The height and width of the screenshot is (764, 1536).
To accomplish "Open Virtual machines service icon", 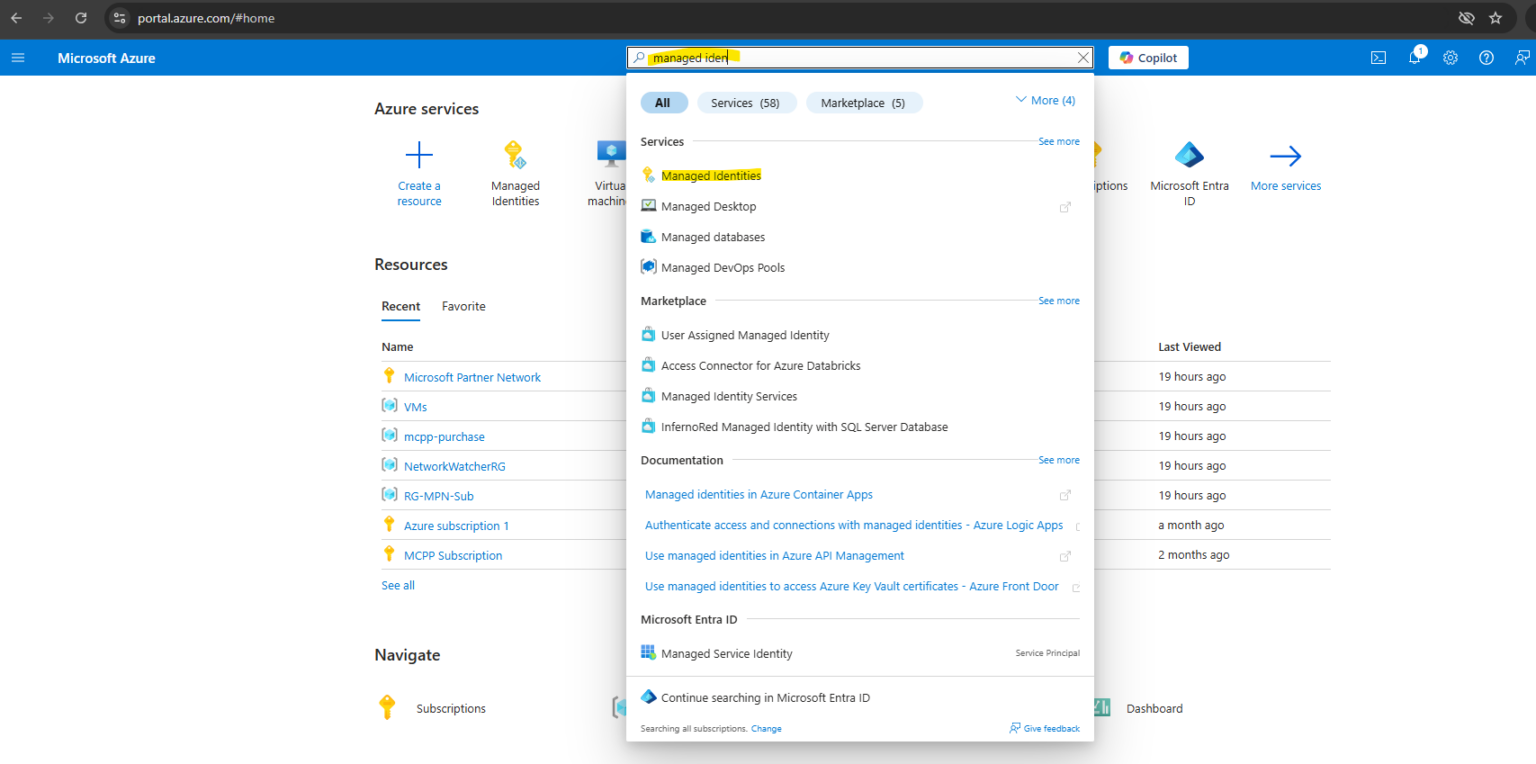I will [x=610, y=152].
